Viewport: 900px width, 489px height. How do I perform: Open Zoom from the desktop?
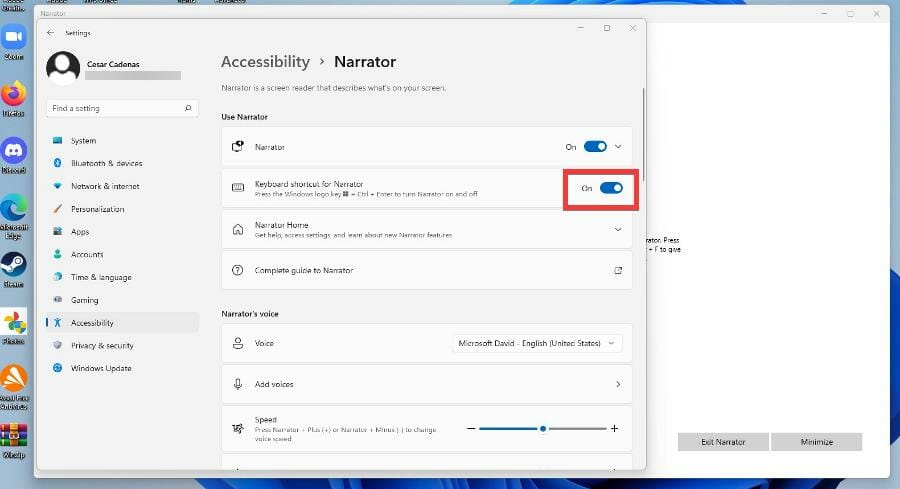coord(14,42)
